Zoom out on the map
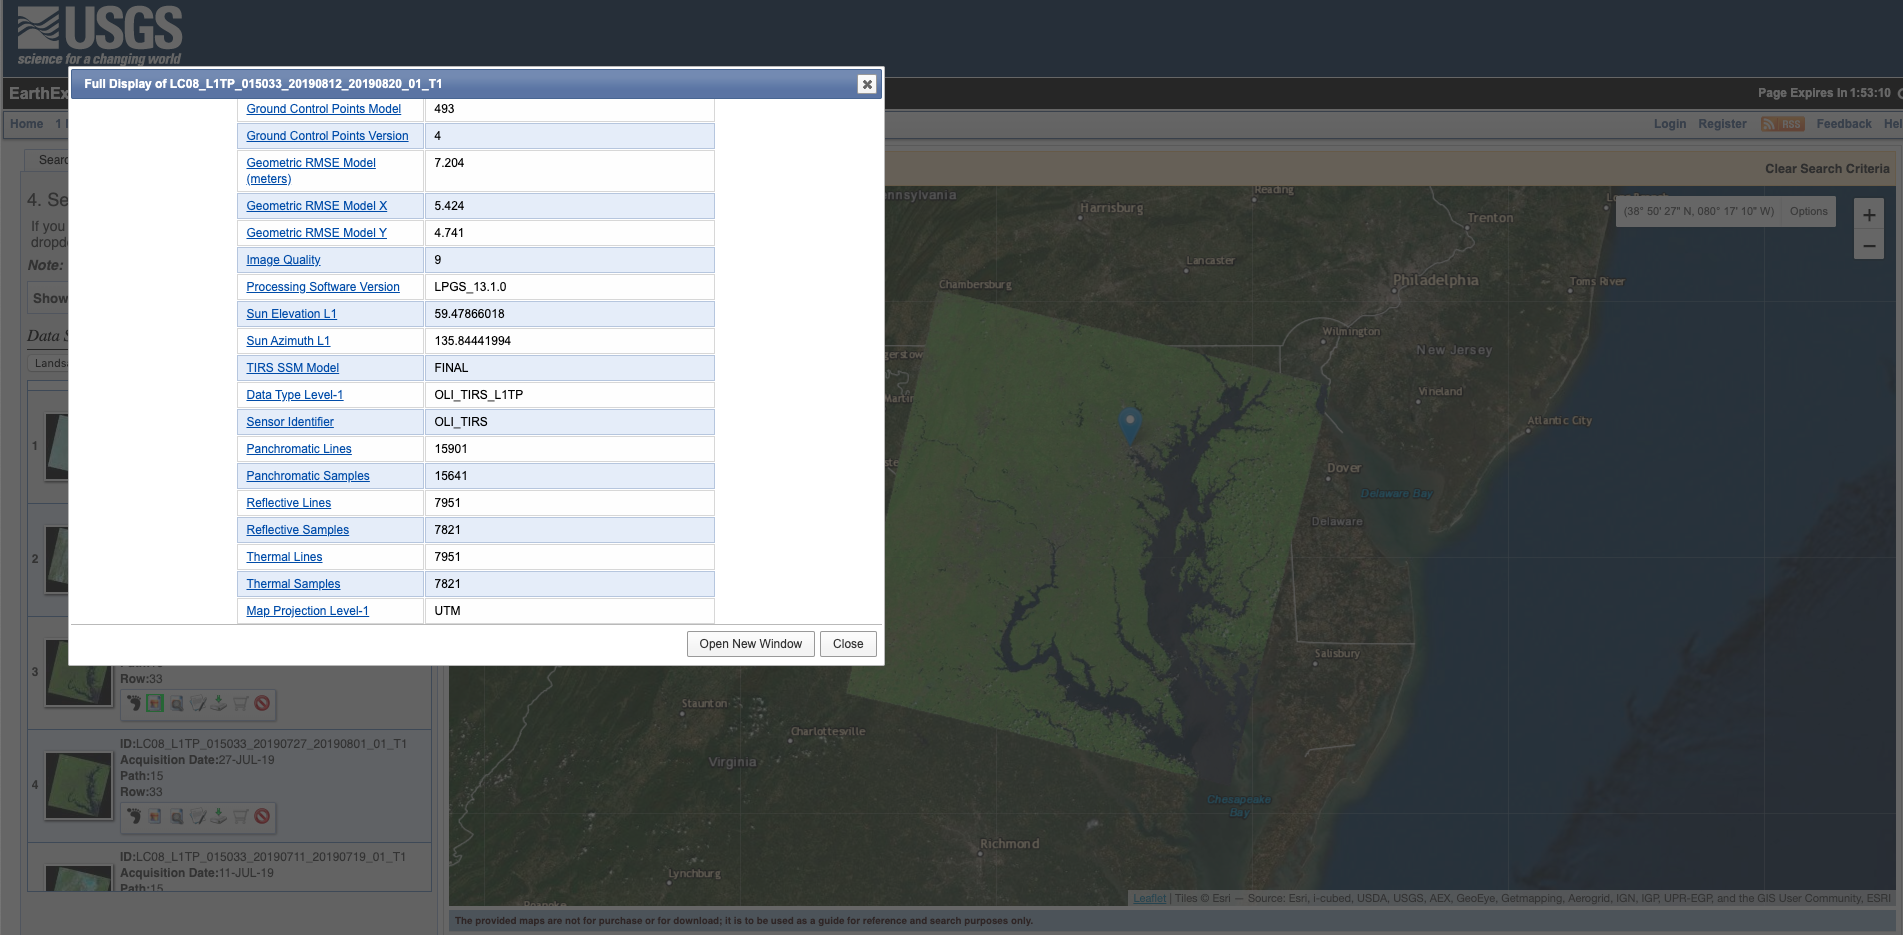1903x935 pixels. (1869, 246)
